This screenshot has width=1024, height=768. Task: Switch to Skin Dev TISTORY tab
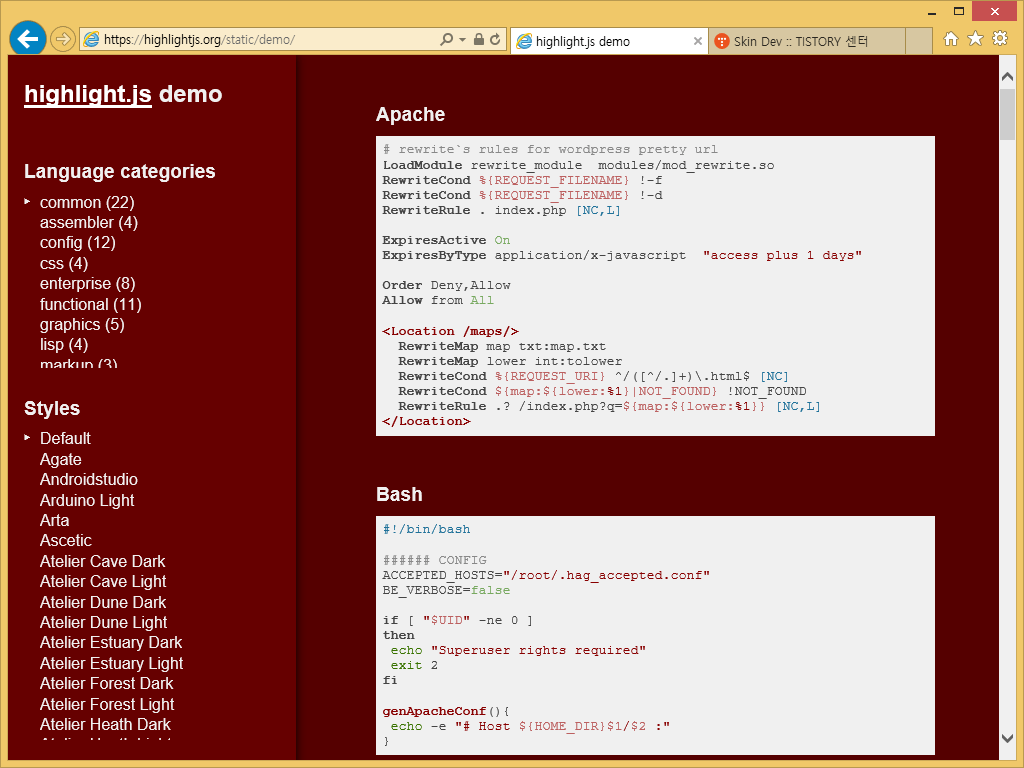click(807, 41)
